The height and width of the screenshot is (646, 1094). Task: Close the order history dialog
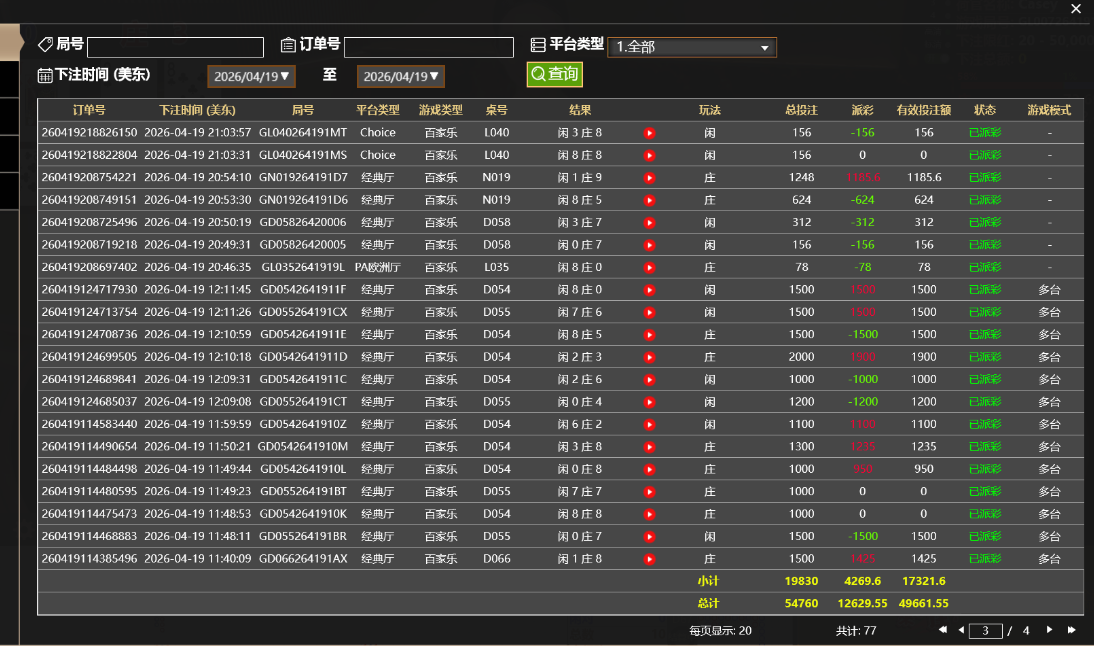1076,9
